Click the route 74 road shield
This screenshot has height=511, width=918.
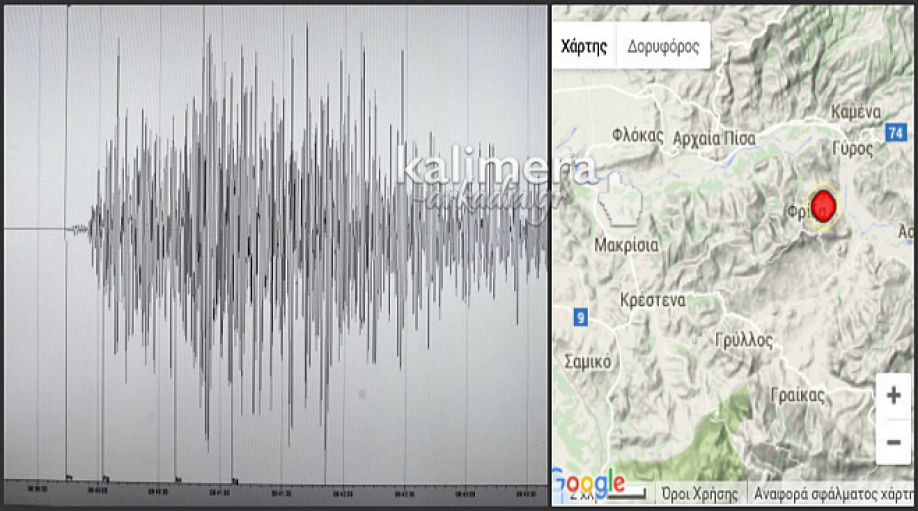point(896,131)
